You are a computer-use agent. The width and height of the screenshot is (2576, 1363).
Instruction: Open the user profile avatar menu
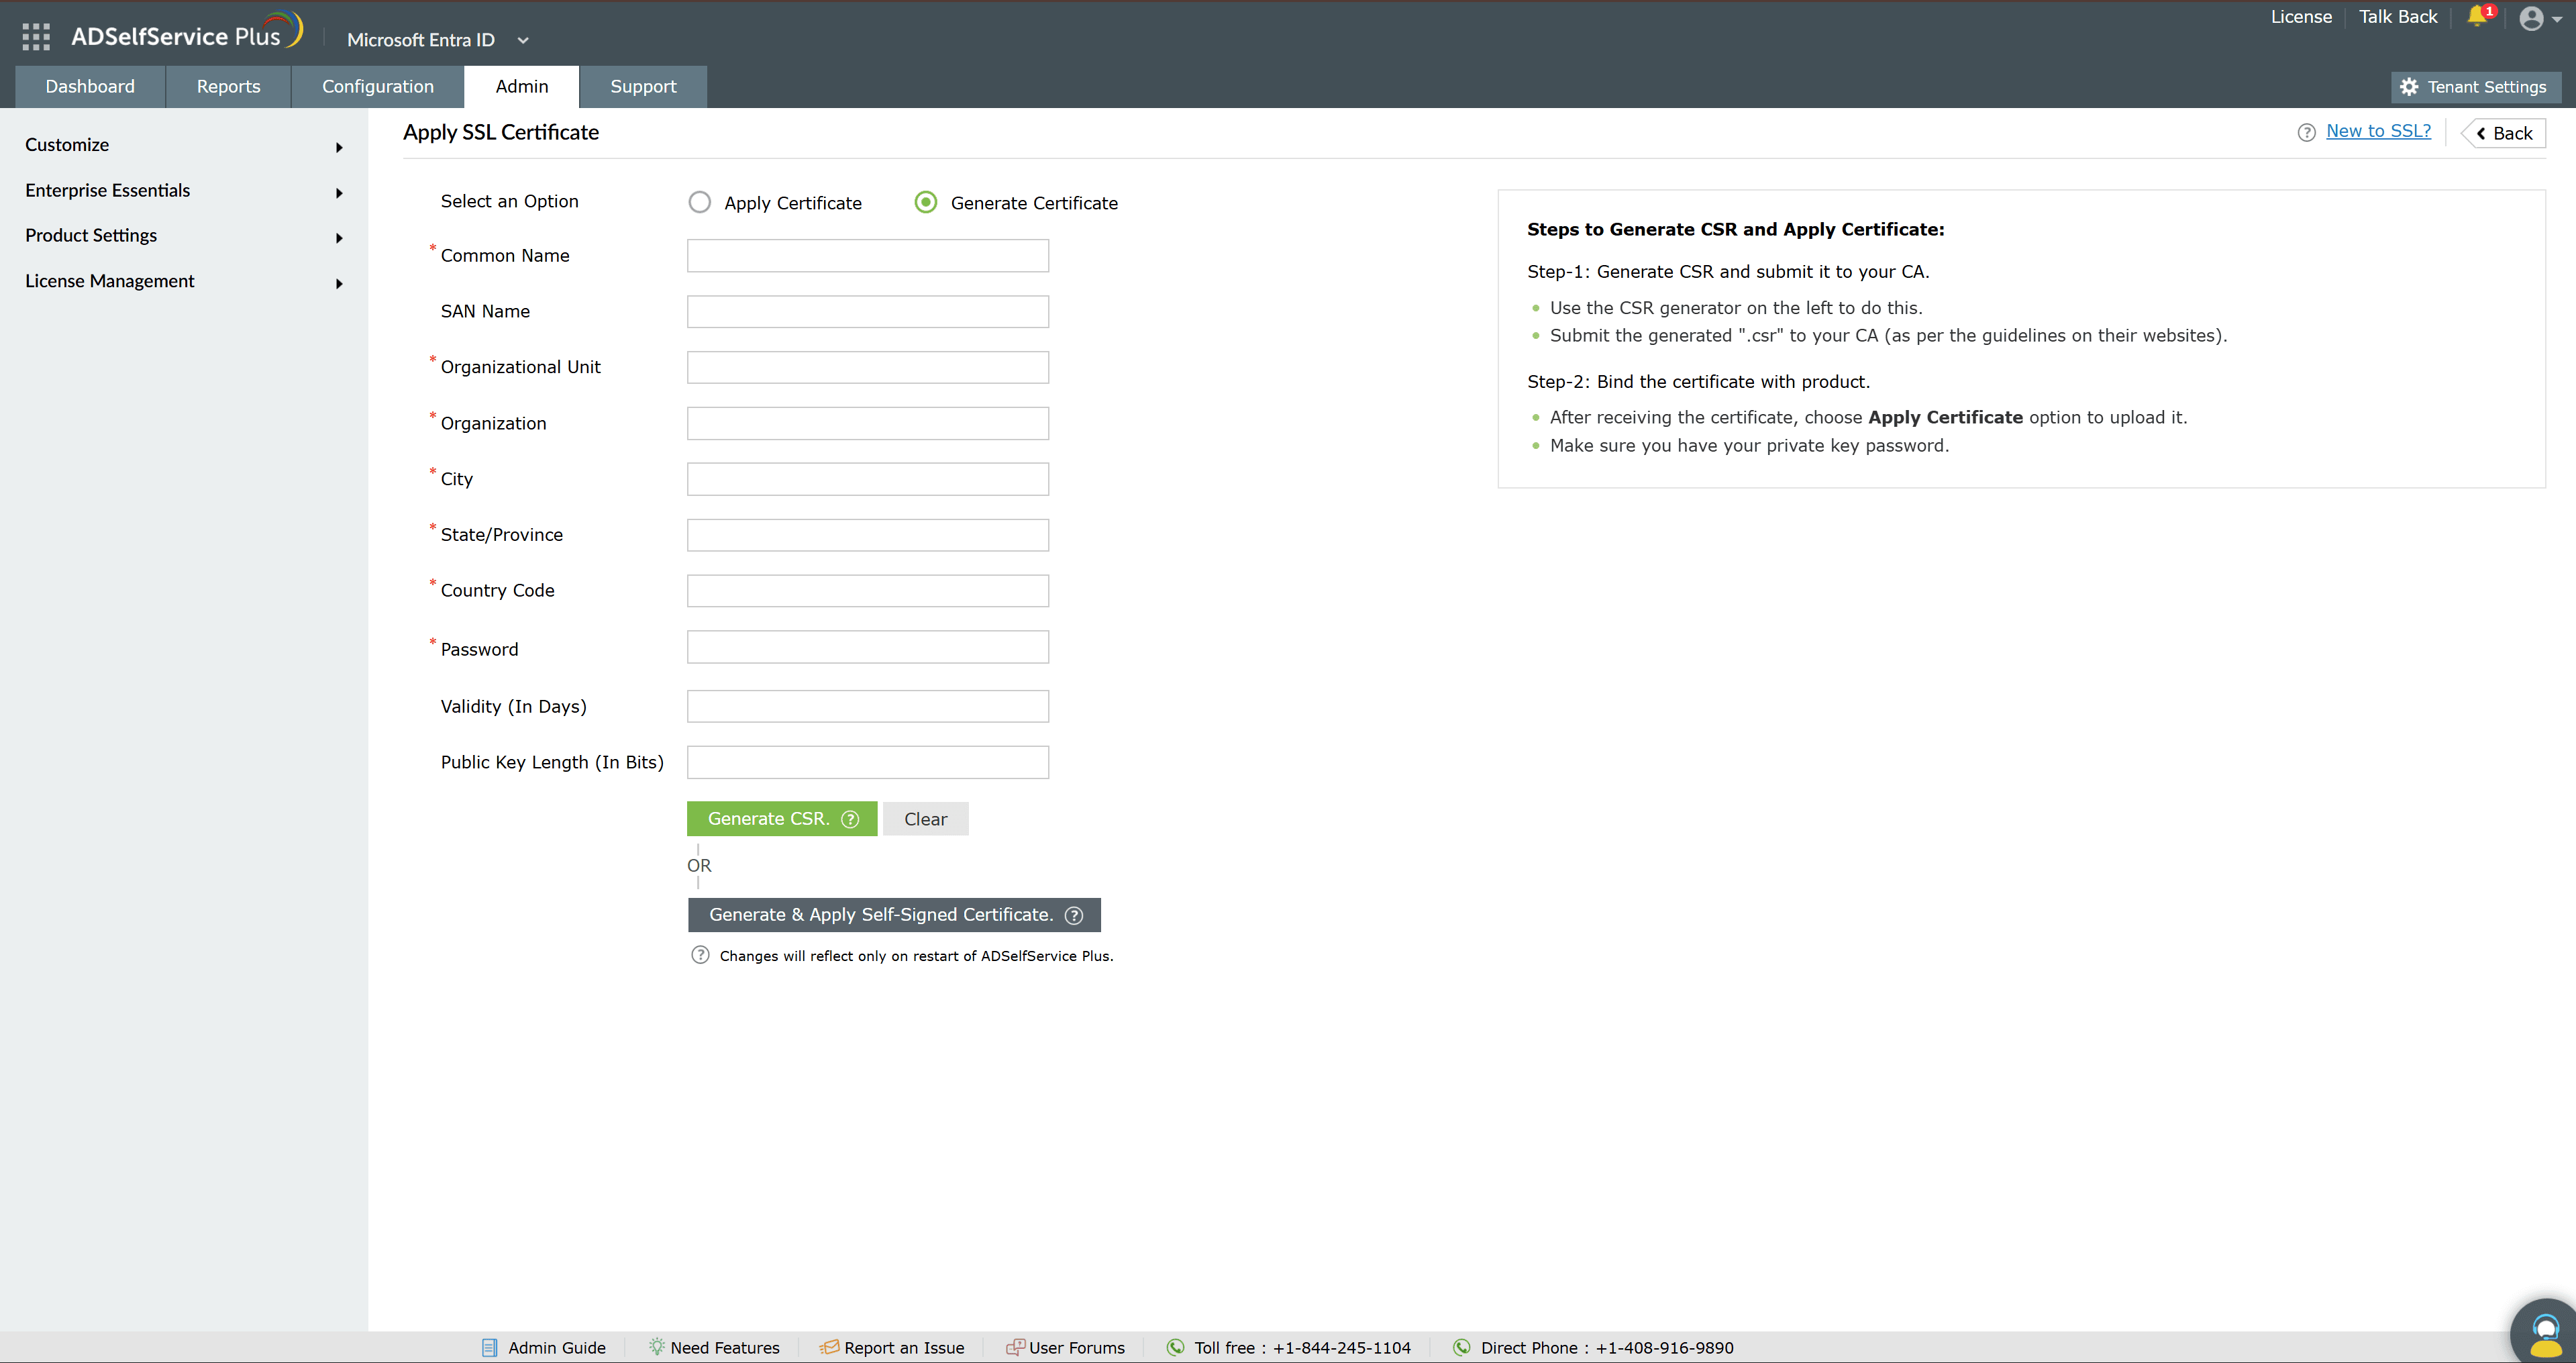(2540, 18)
